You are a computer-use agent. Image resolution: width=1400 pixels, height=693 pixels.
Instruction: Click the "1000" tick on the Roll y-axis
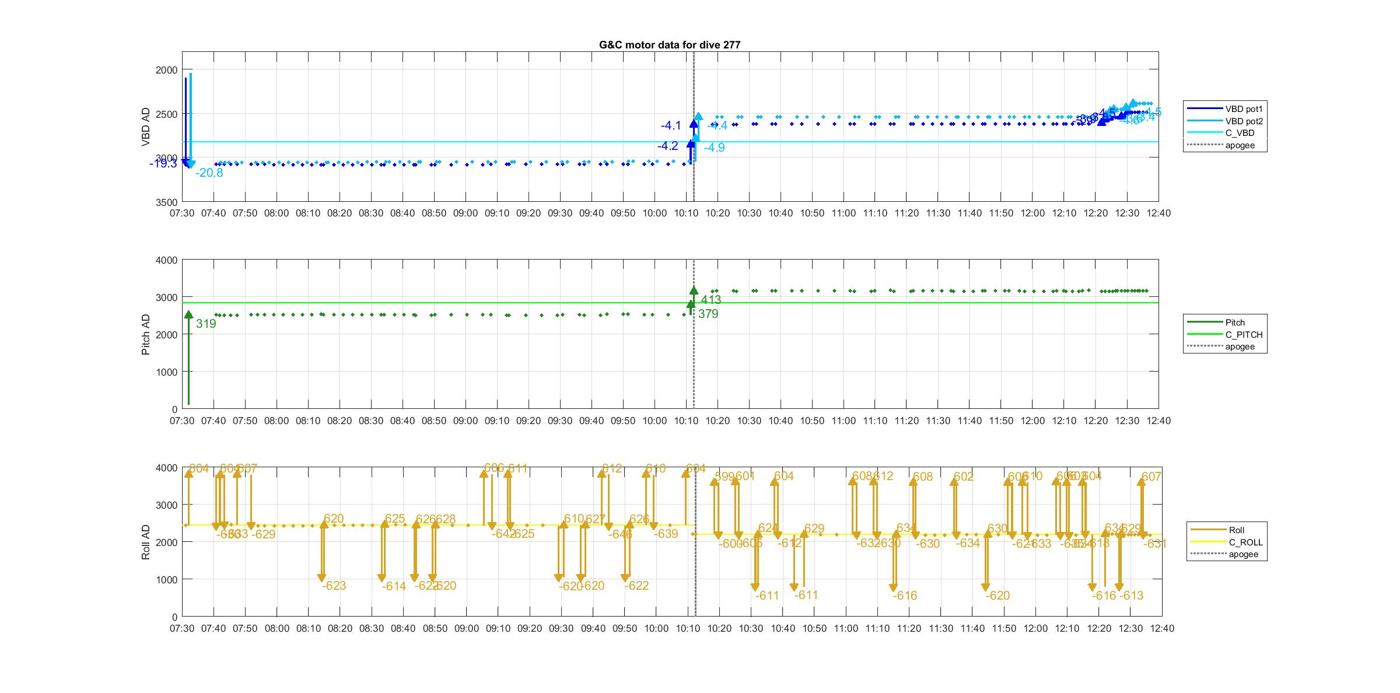[166, 580]
